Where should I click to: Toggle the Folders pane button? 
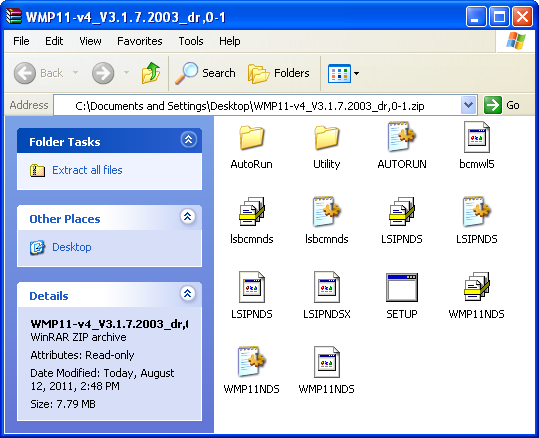pyautogui.click(x=279, y=73)
